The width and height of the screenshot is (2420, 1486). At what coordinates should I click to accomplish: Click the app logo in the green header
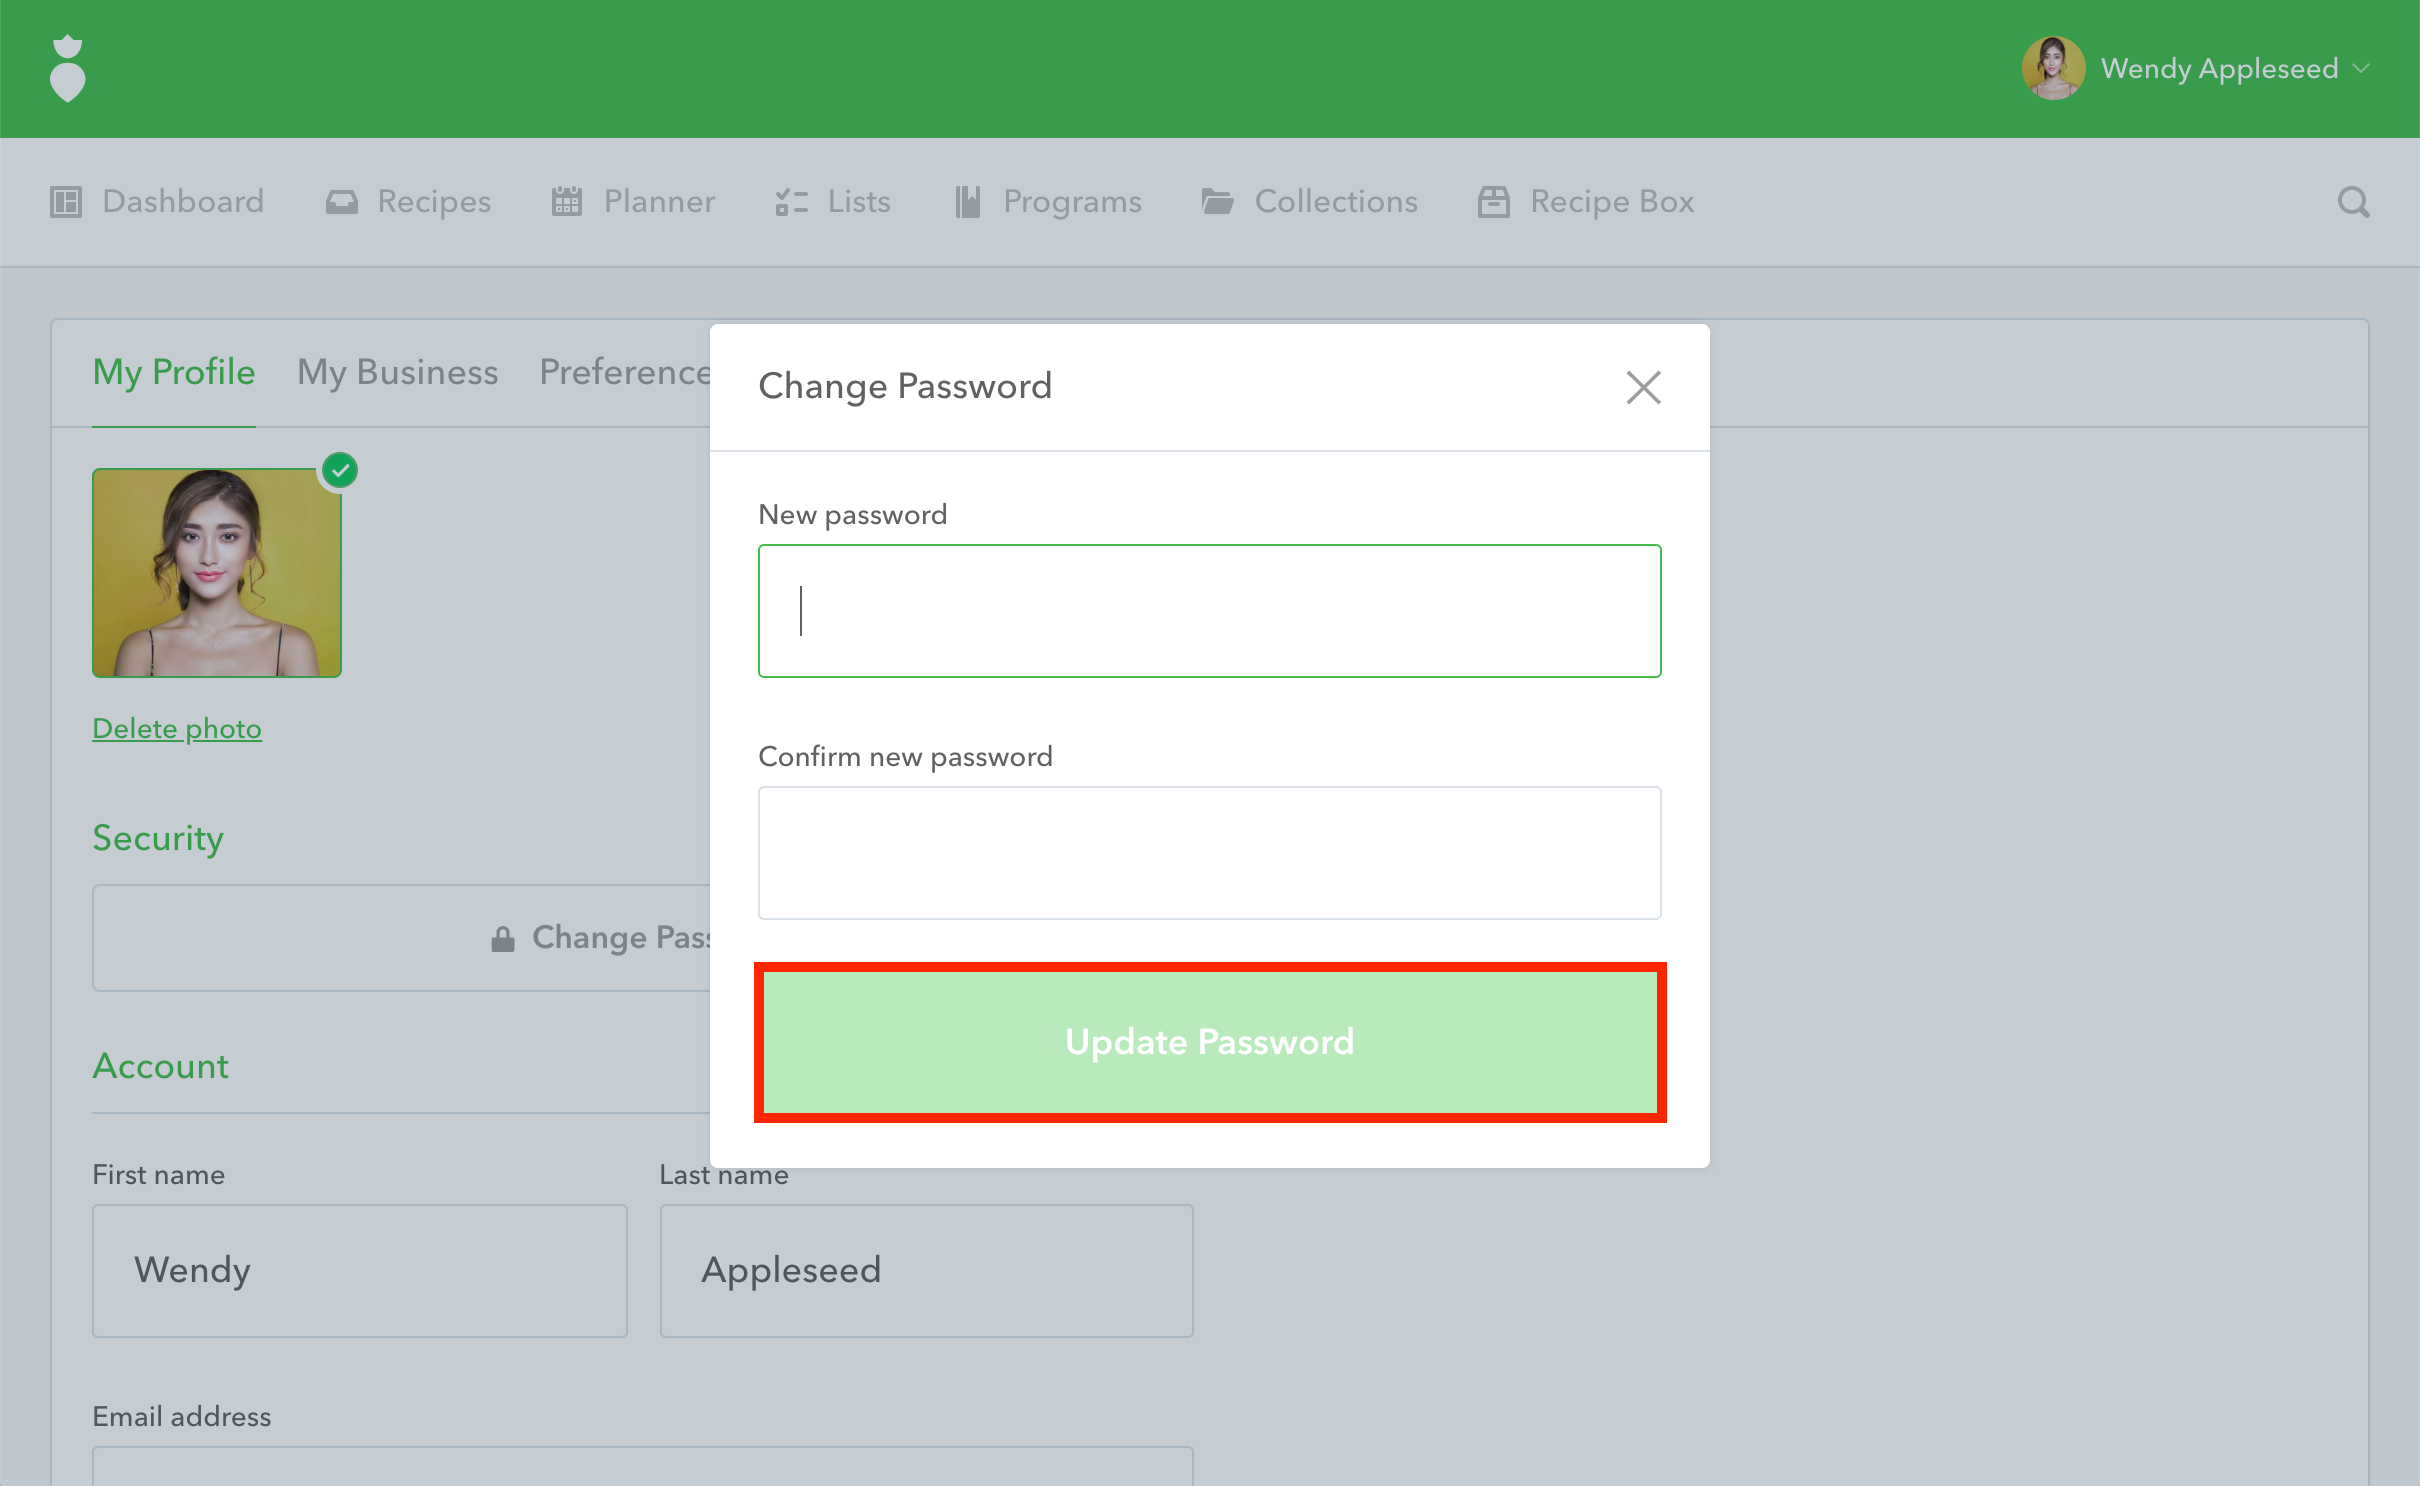coord(67,69)
